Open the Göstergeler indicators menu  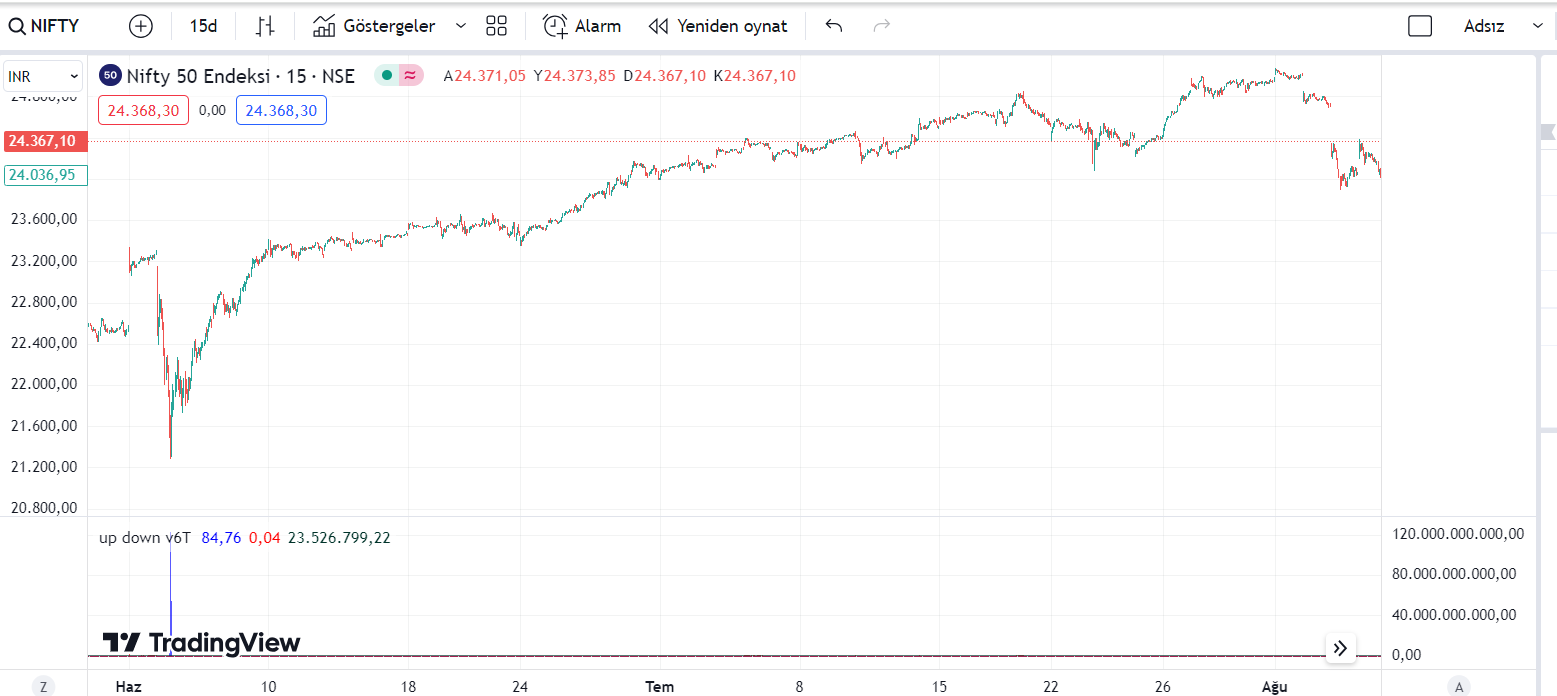(375, 26)
